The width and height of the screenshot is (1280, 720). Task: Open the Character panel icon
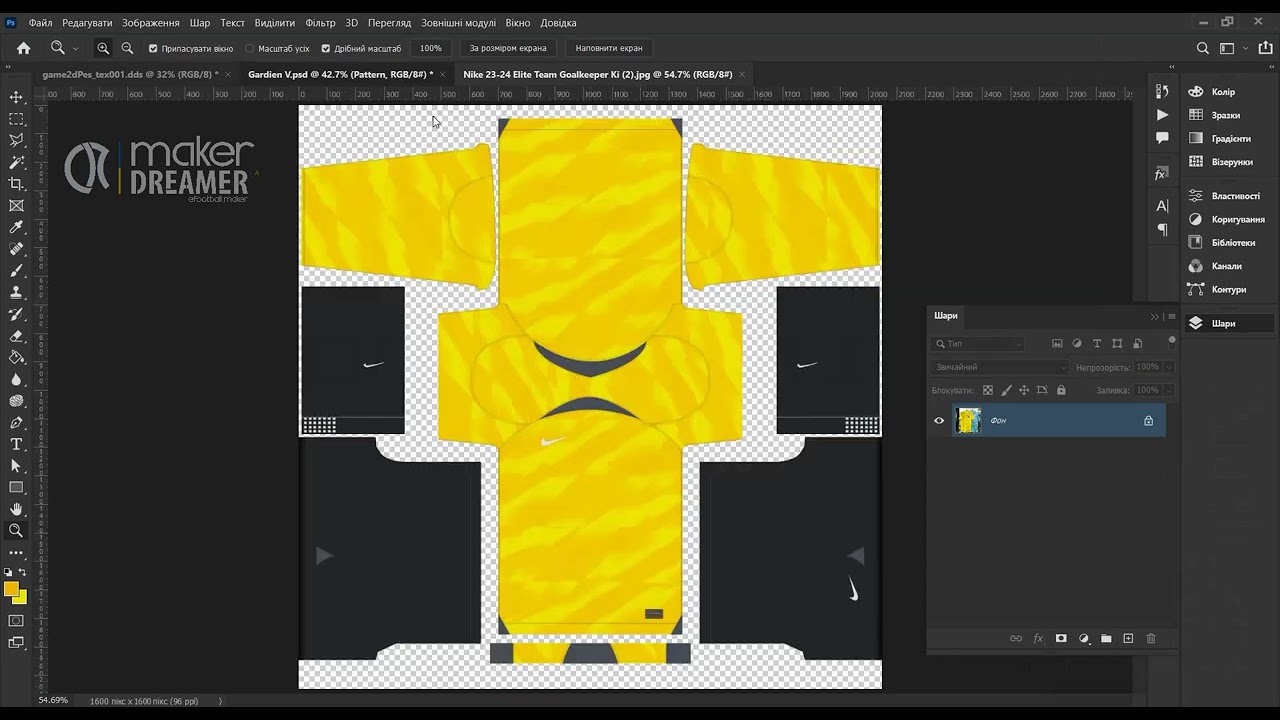pyautogui.click(x=1162, y=206)
